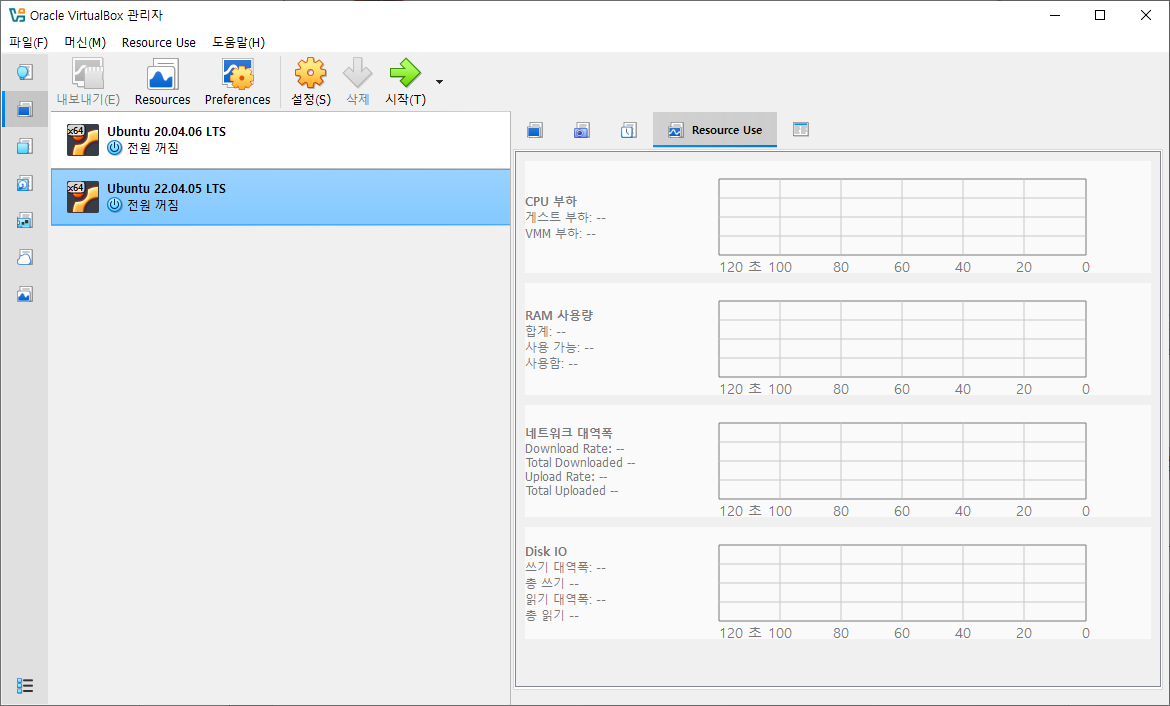Click the '사용 가능: --' text
Viewport: 1170px width, 706px height.
[560, 348]
